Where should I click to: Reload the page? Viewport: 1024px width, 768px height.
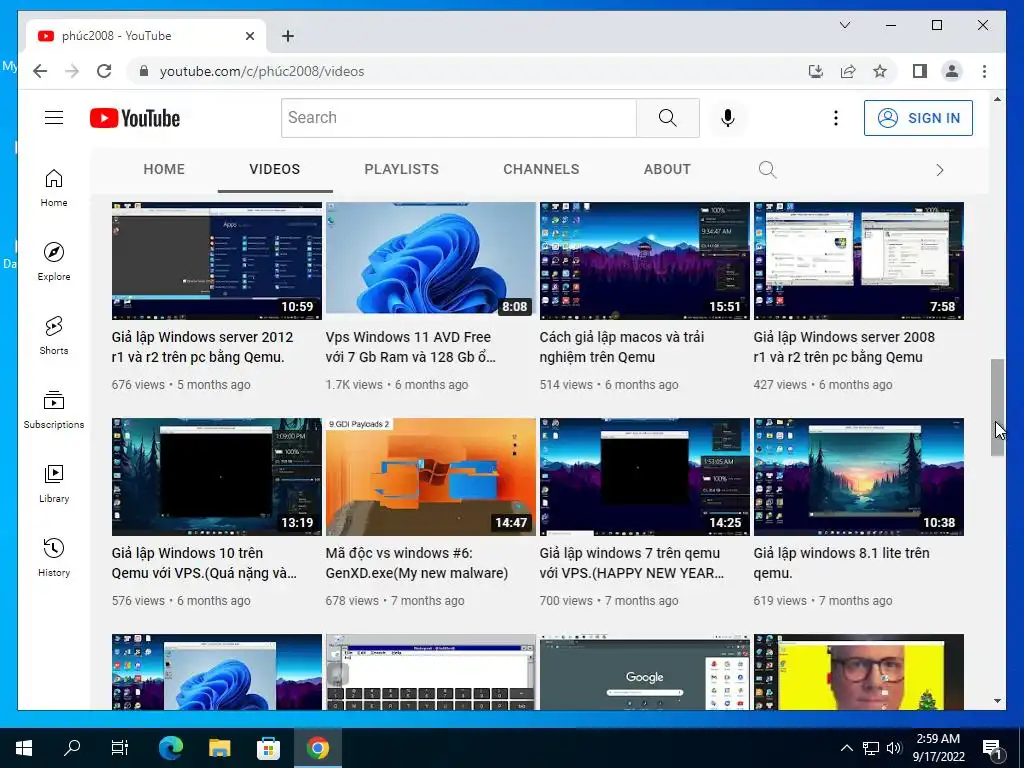pyautogui.click(x=104, y=71)
